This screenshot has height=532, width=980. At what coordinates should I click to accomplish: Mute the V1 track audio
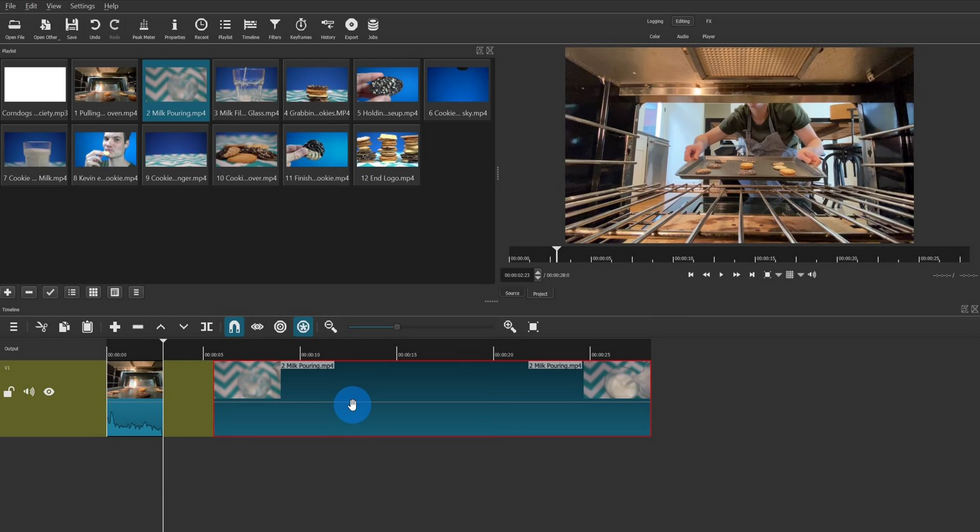pos(29,392)
